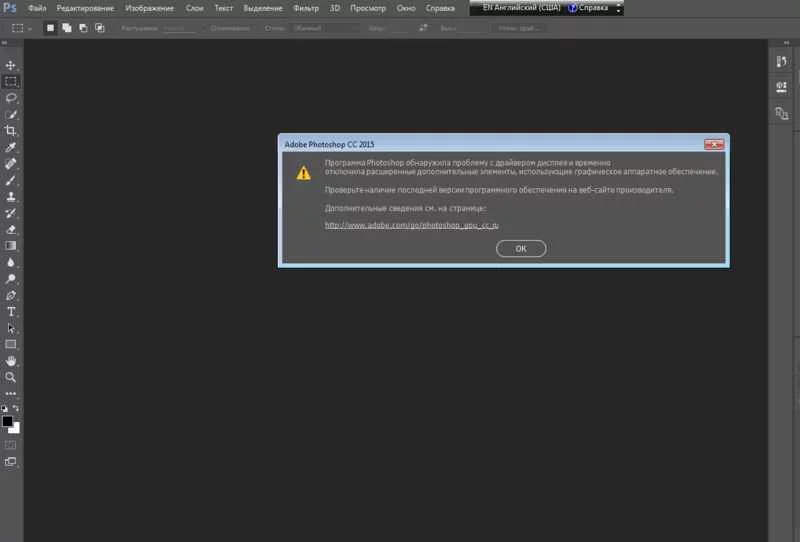Open the 3D menu

tap(335, 8)
